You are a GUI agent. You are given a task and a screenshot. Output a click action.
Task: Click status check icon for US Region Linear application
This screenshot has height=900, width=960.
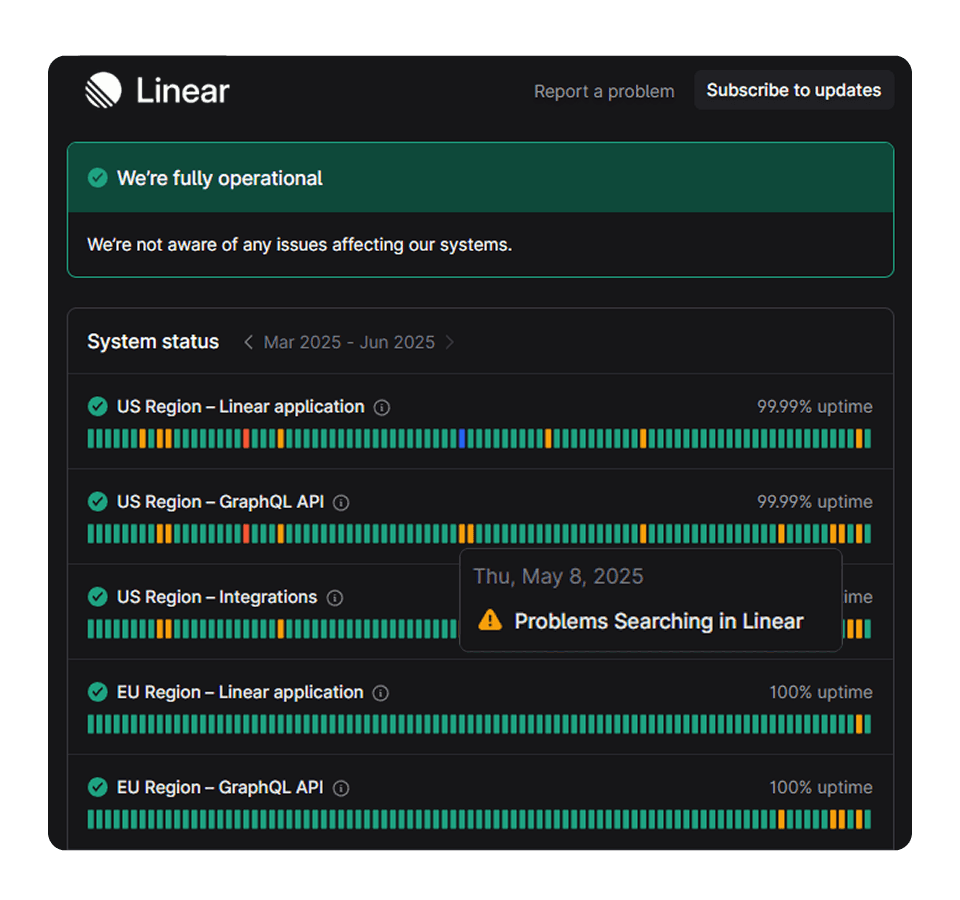point(97,406)
